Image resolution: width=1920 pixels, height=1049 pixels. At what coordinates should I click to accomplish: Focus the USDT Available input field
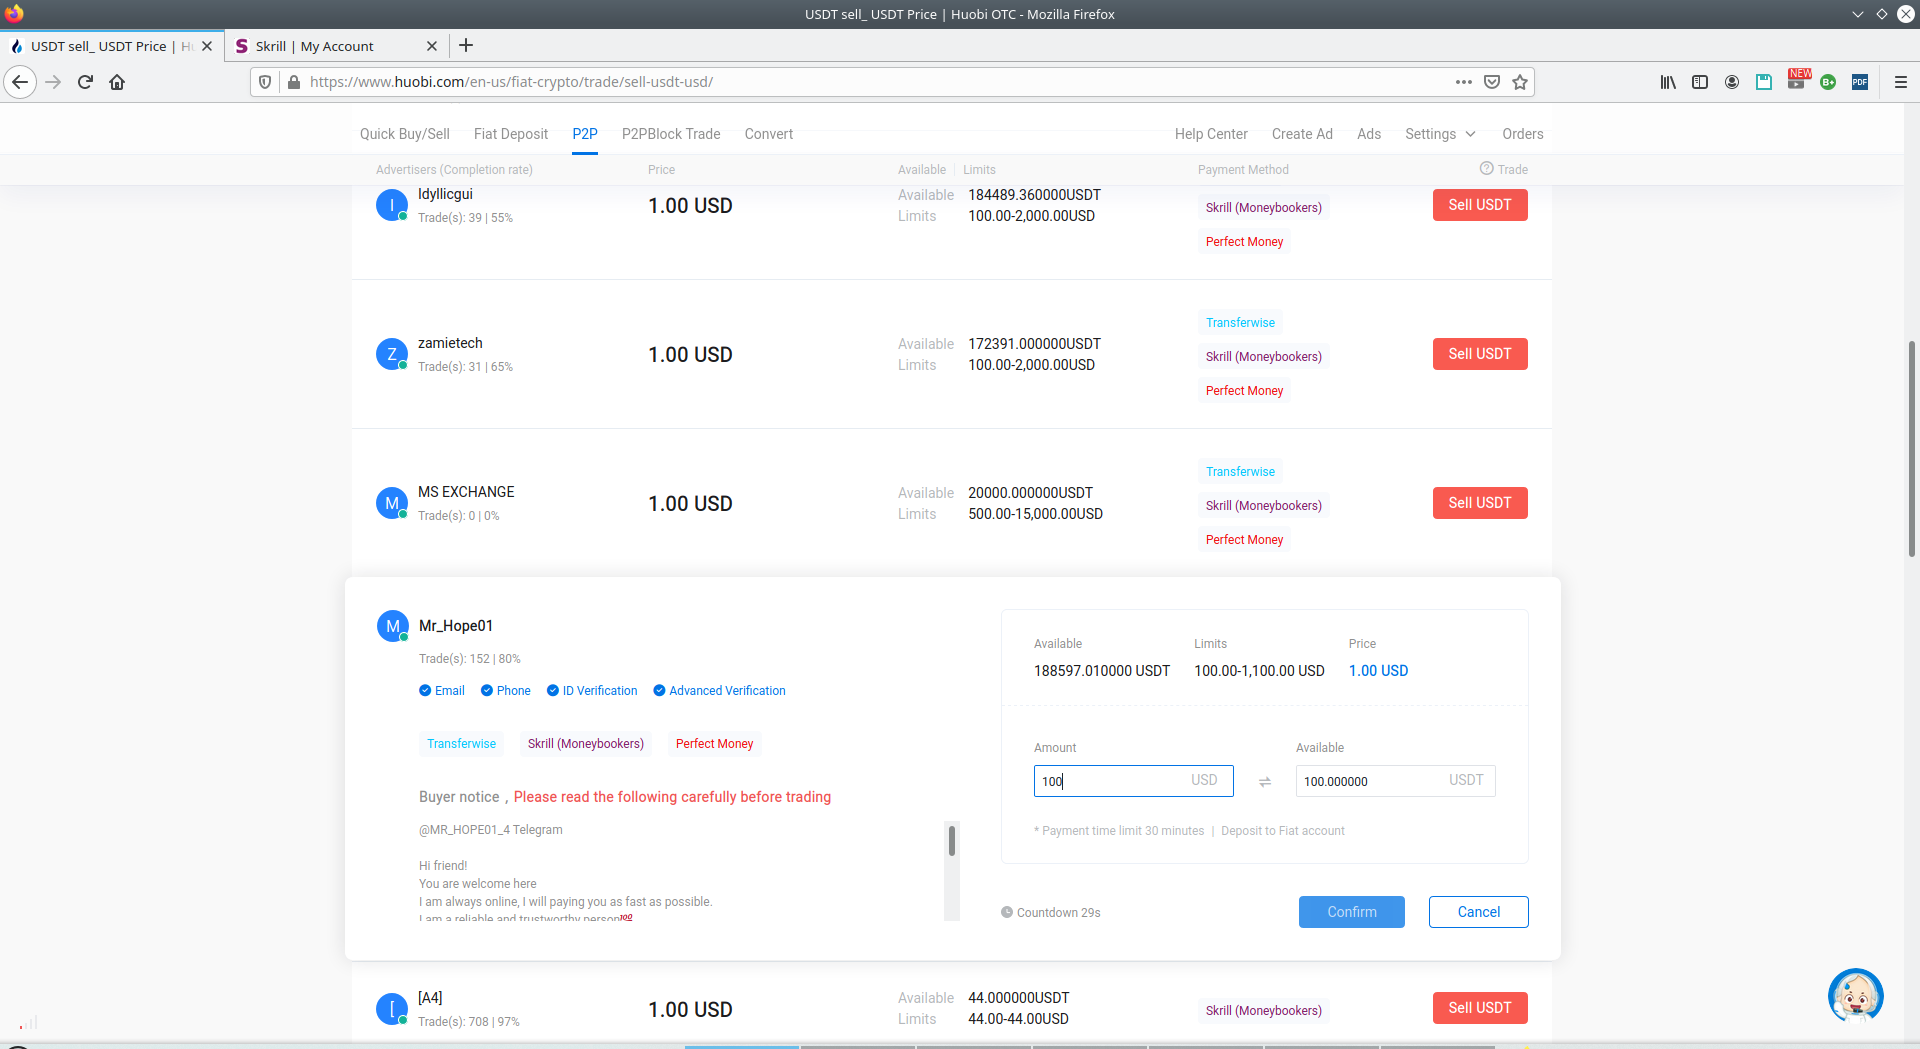[x=1396, y=781]
